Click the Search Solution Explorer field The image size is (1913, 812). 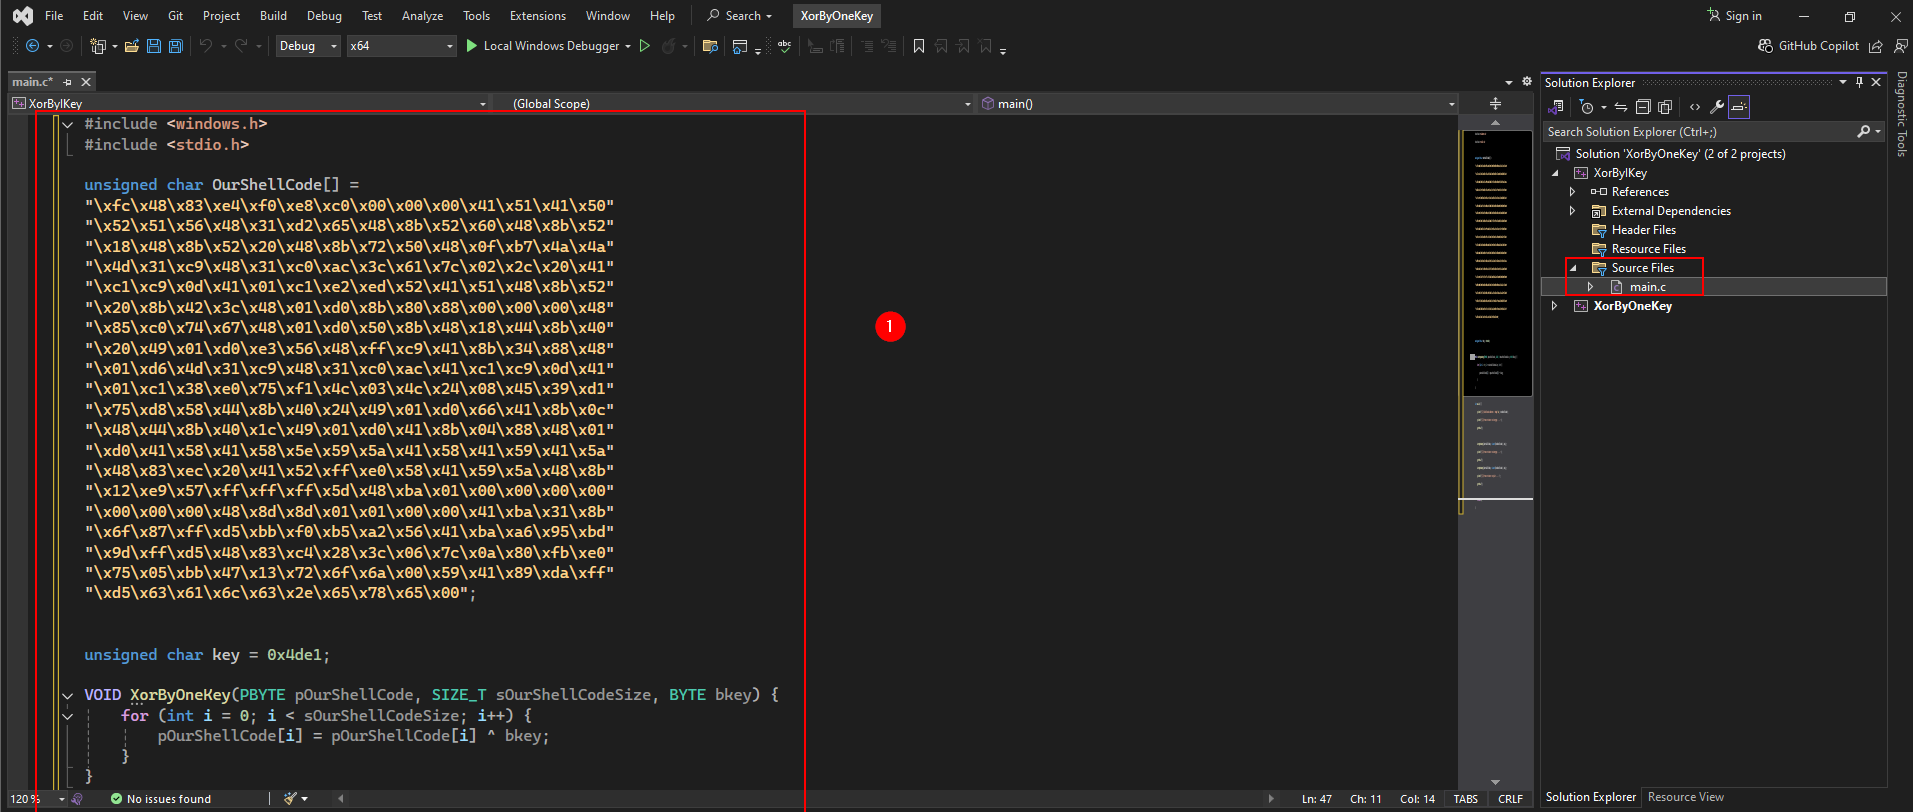1713,132
